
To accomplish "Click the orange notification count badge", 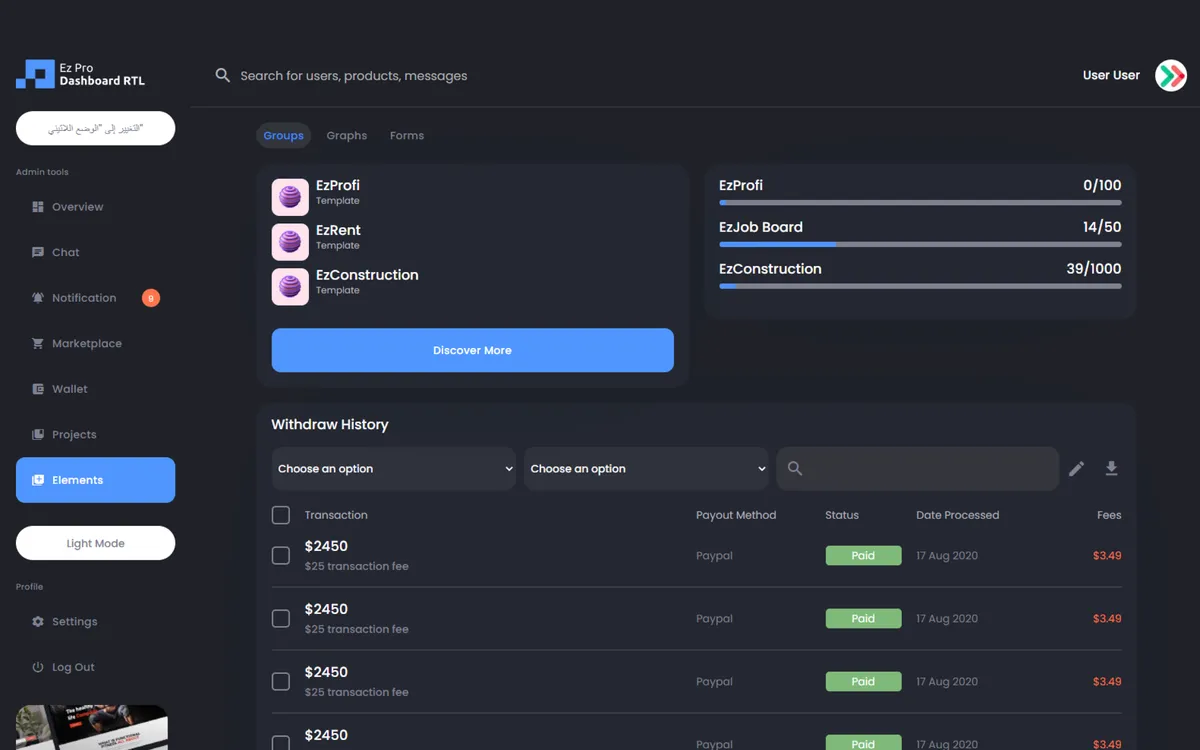I will tap(151, 298).
